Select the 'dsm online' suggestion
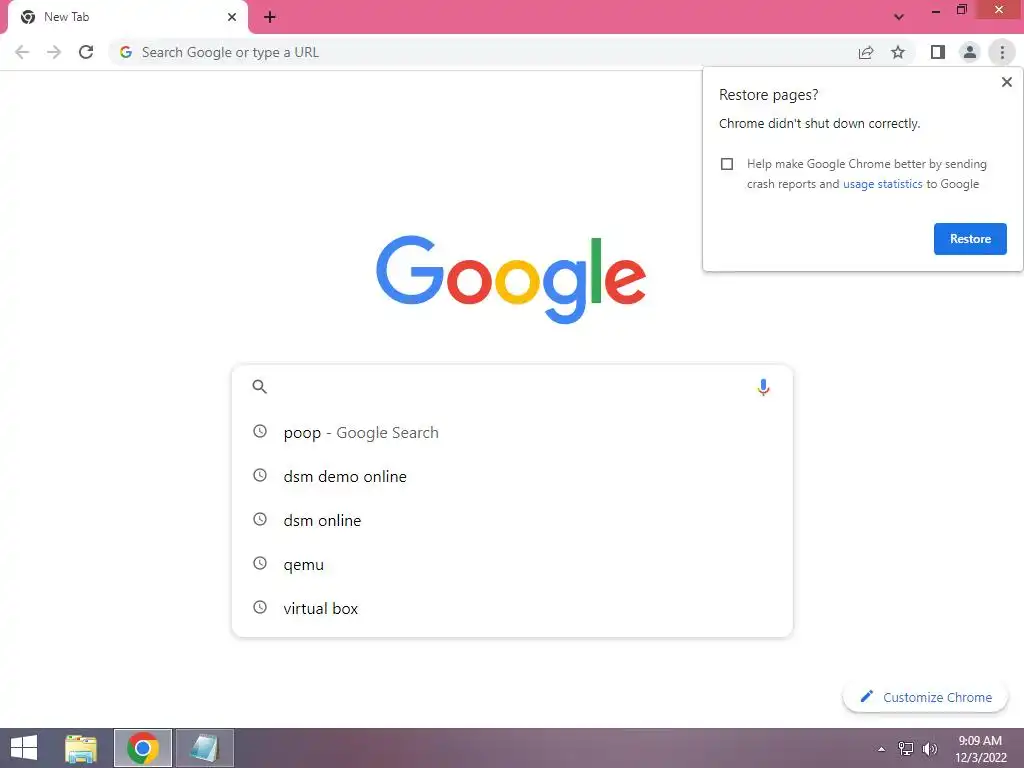The image size is (1024, 768). (512, 520)
